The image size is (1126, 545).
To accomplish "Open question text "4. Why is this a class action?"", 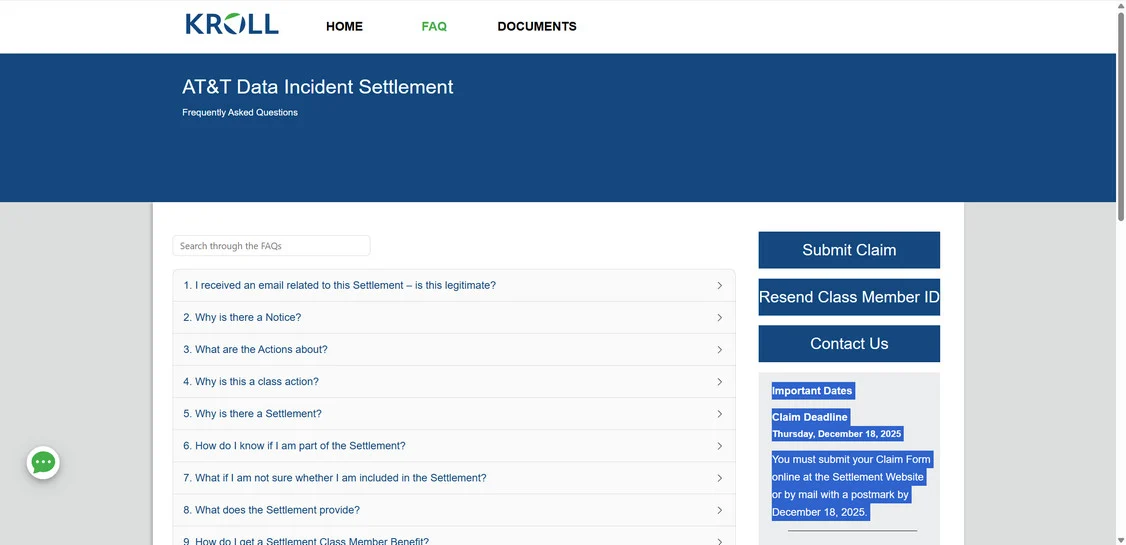I will 251,381.
